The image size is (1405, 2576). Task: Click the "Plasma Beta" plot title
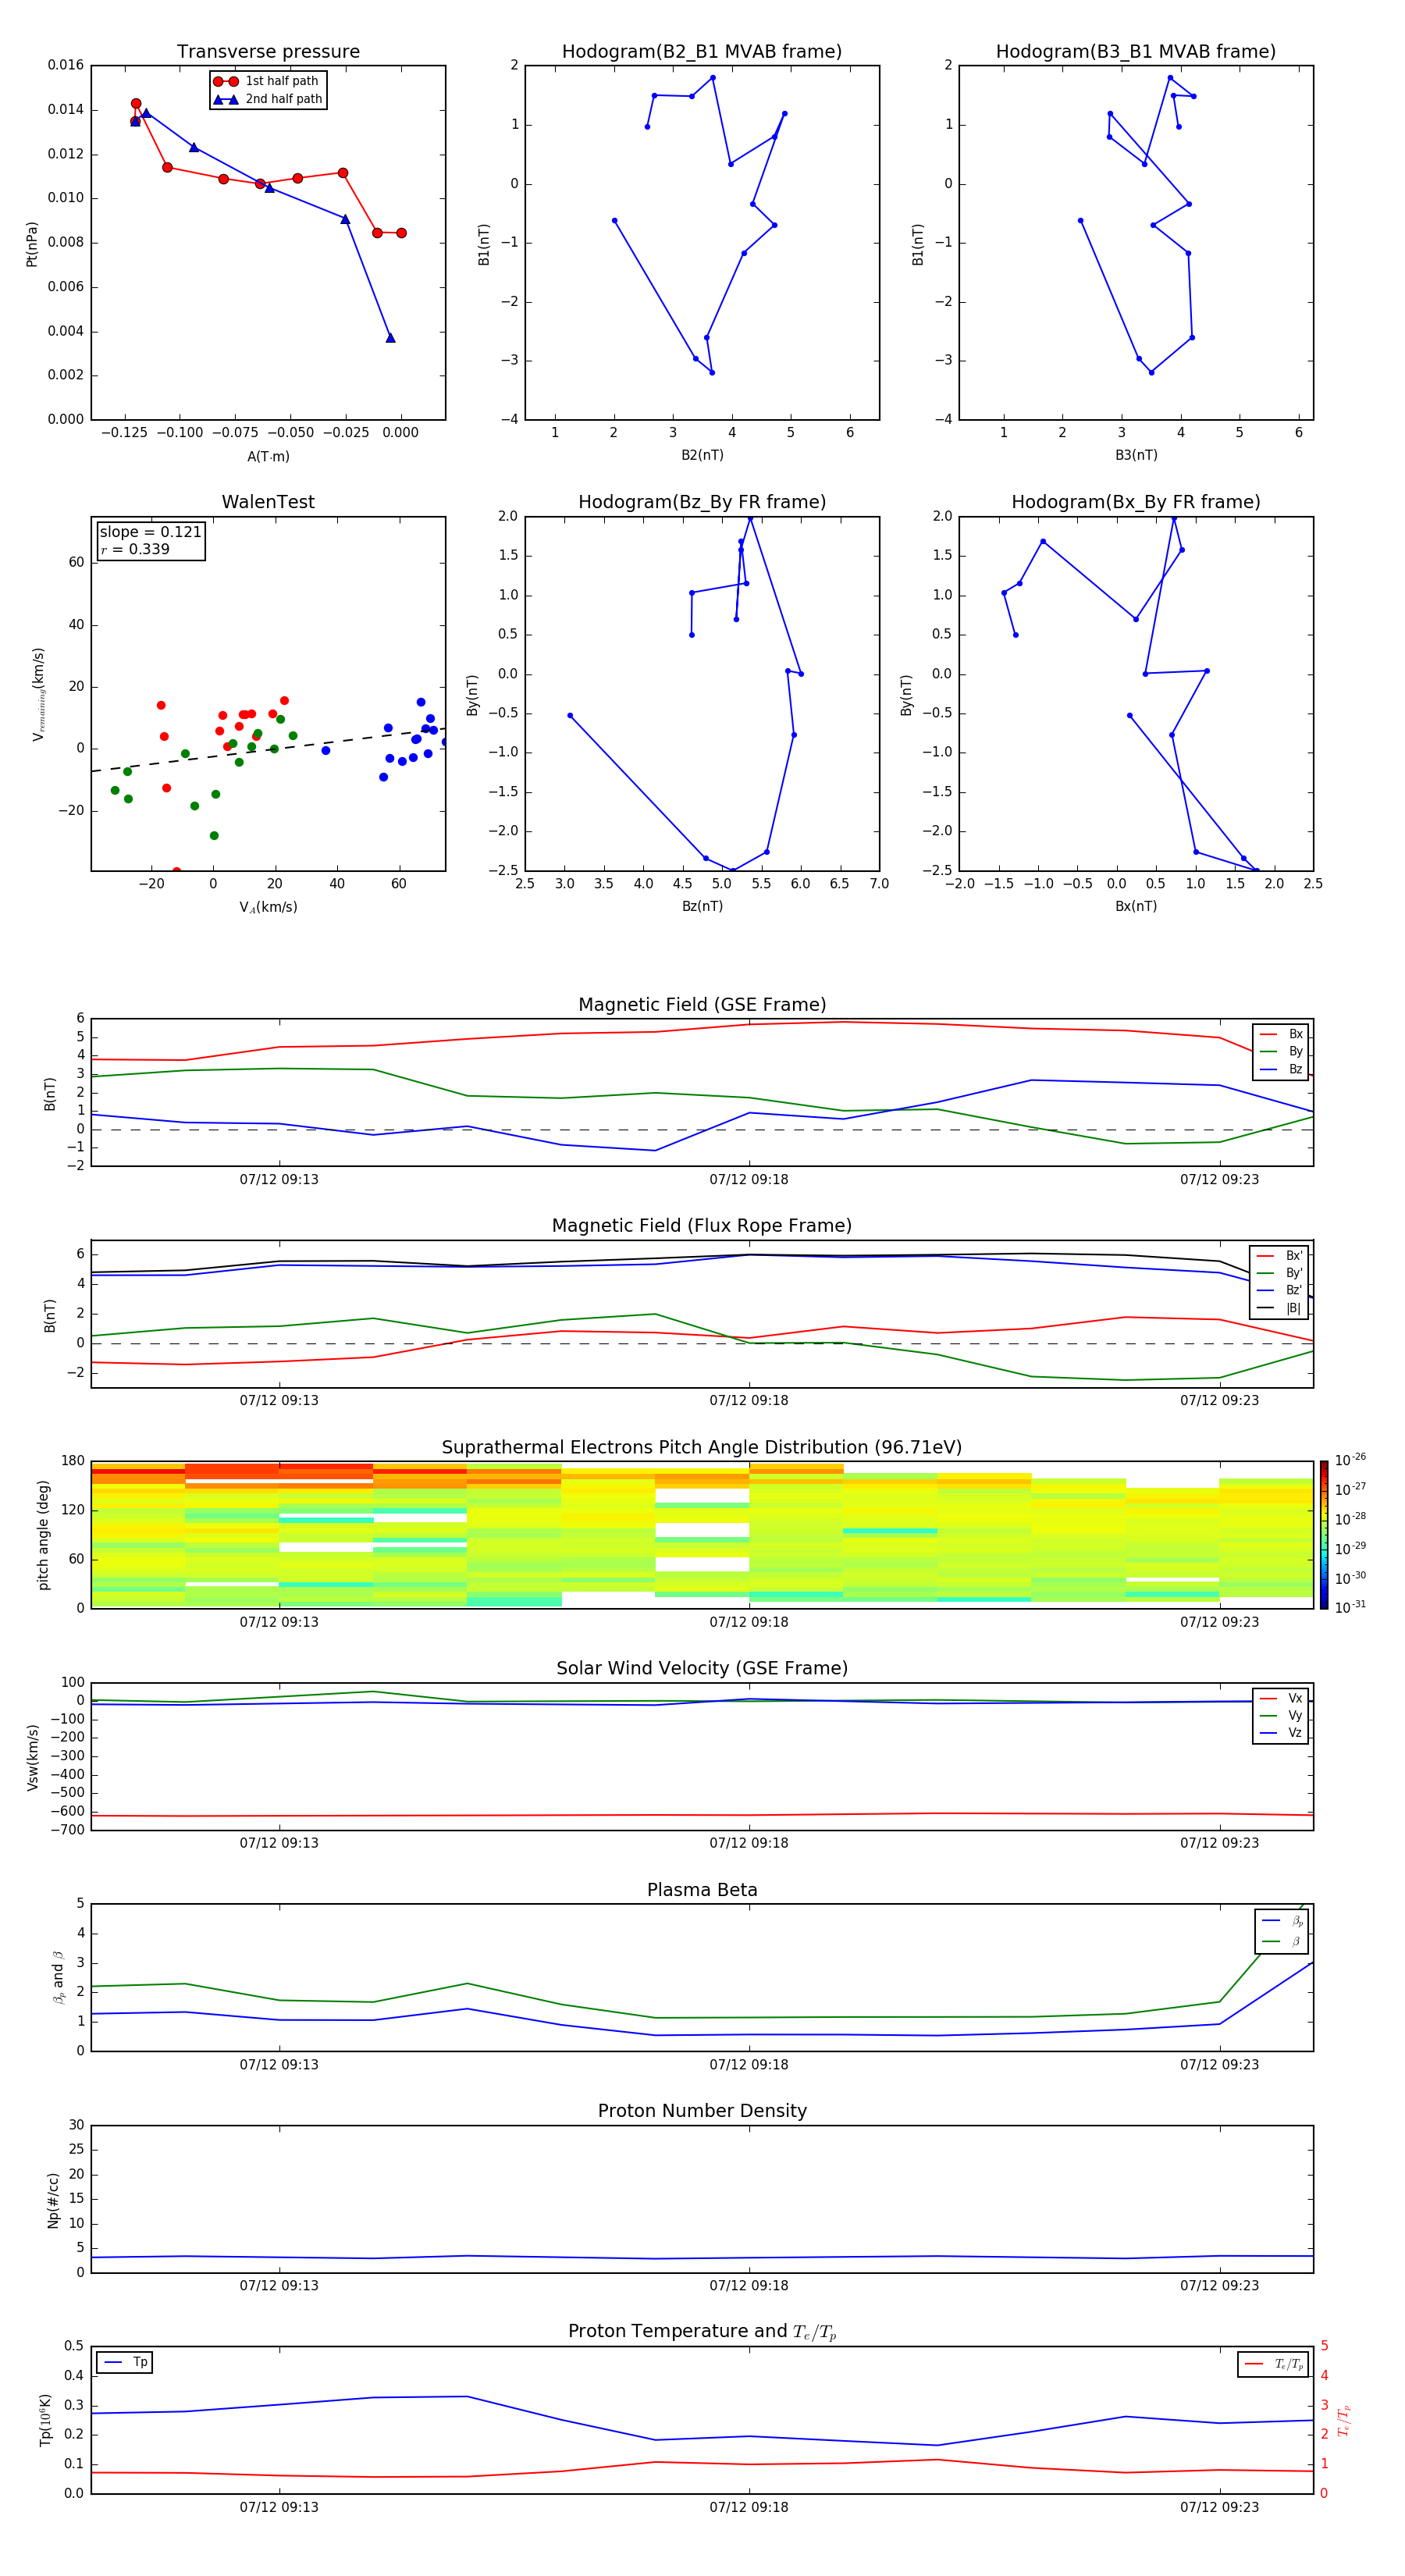pyautogui.click(x=702, y=1891)
